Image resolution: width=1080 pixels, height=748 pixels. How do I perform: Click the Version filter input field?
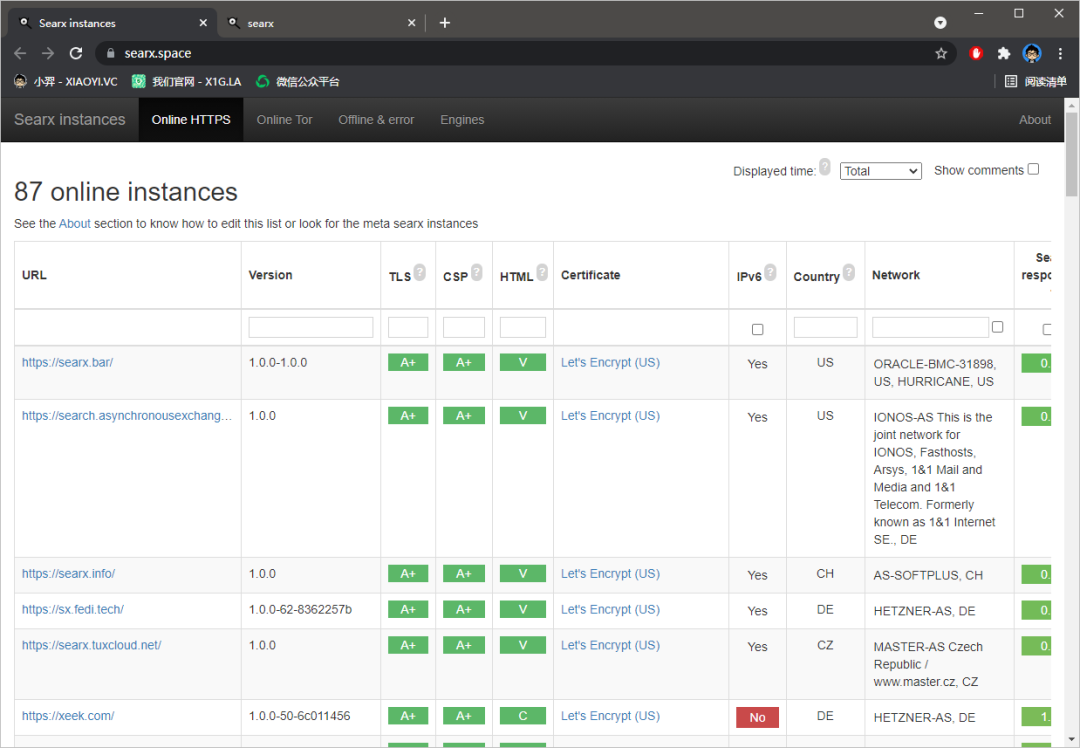310,328
